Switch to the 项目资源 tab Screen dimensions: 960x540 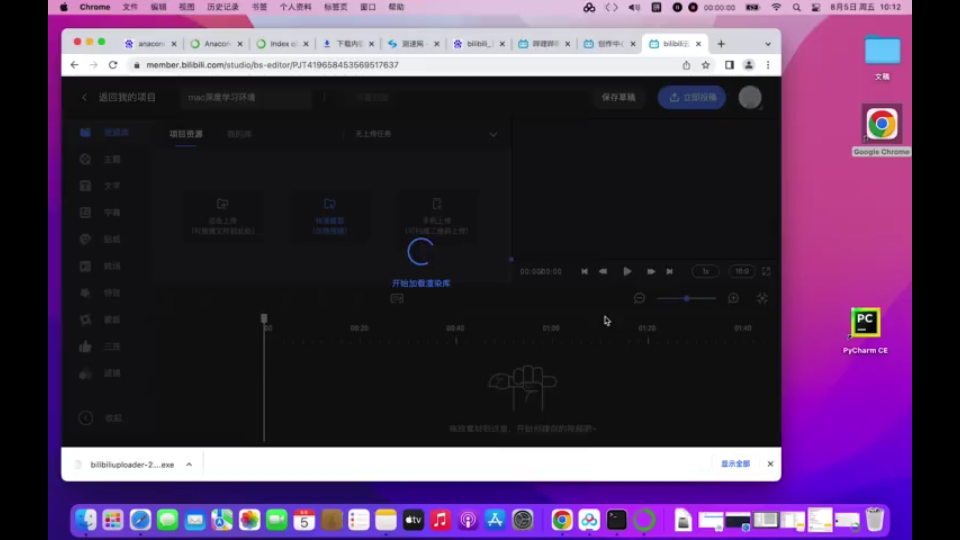(x=186, y=134)
